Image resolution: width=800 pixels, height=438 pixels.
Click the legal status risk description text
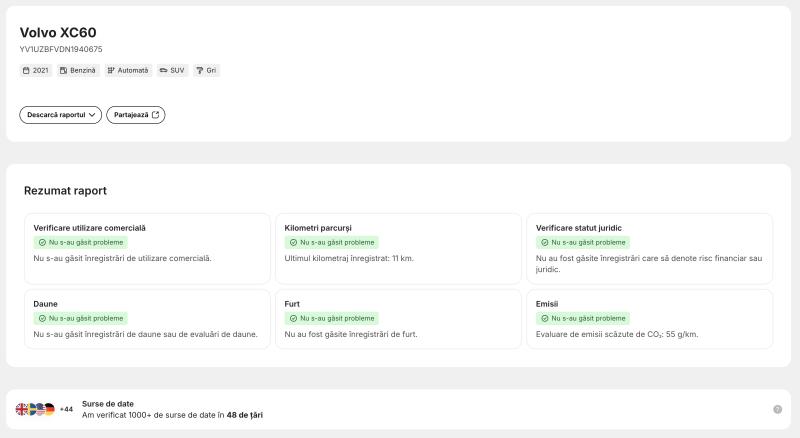(x=649, y=264)
